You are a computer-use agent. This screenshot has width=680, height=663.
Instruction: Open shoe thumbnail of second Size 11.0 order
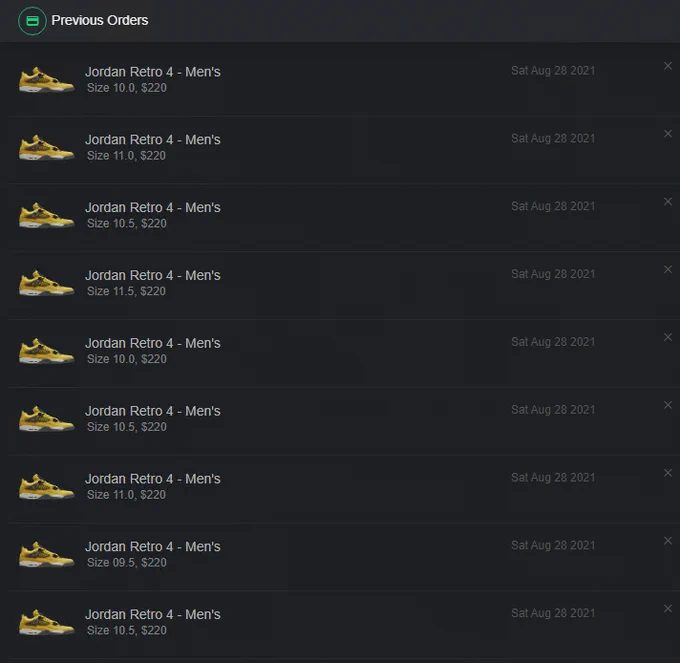[46, 487]
